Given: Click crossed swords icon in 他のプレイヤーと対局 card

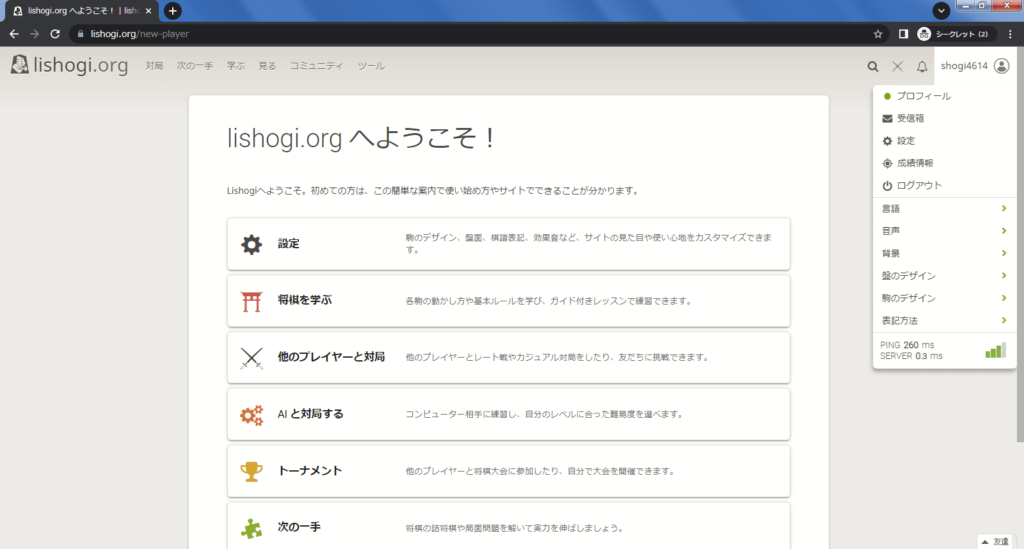Looking at the screenshot, I should point(251,358).
